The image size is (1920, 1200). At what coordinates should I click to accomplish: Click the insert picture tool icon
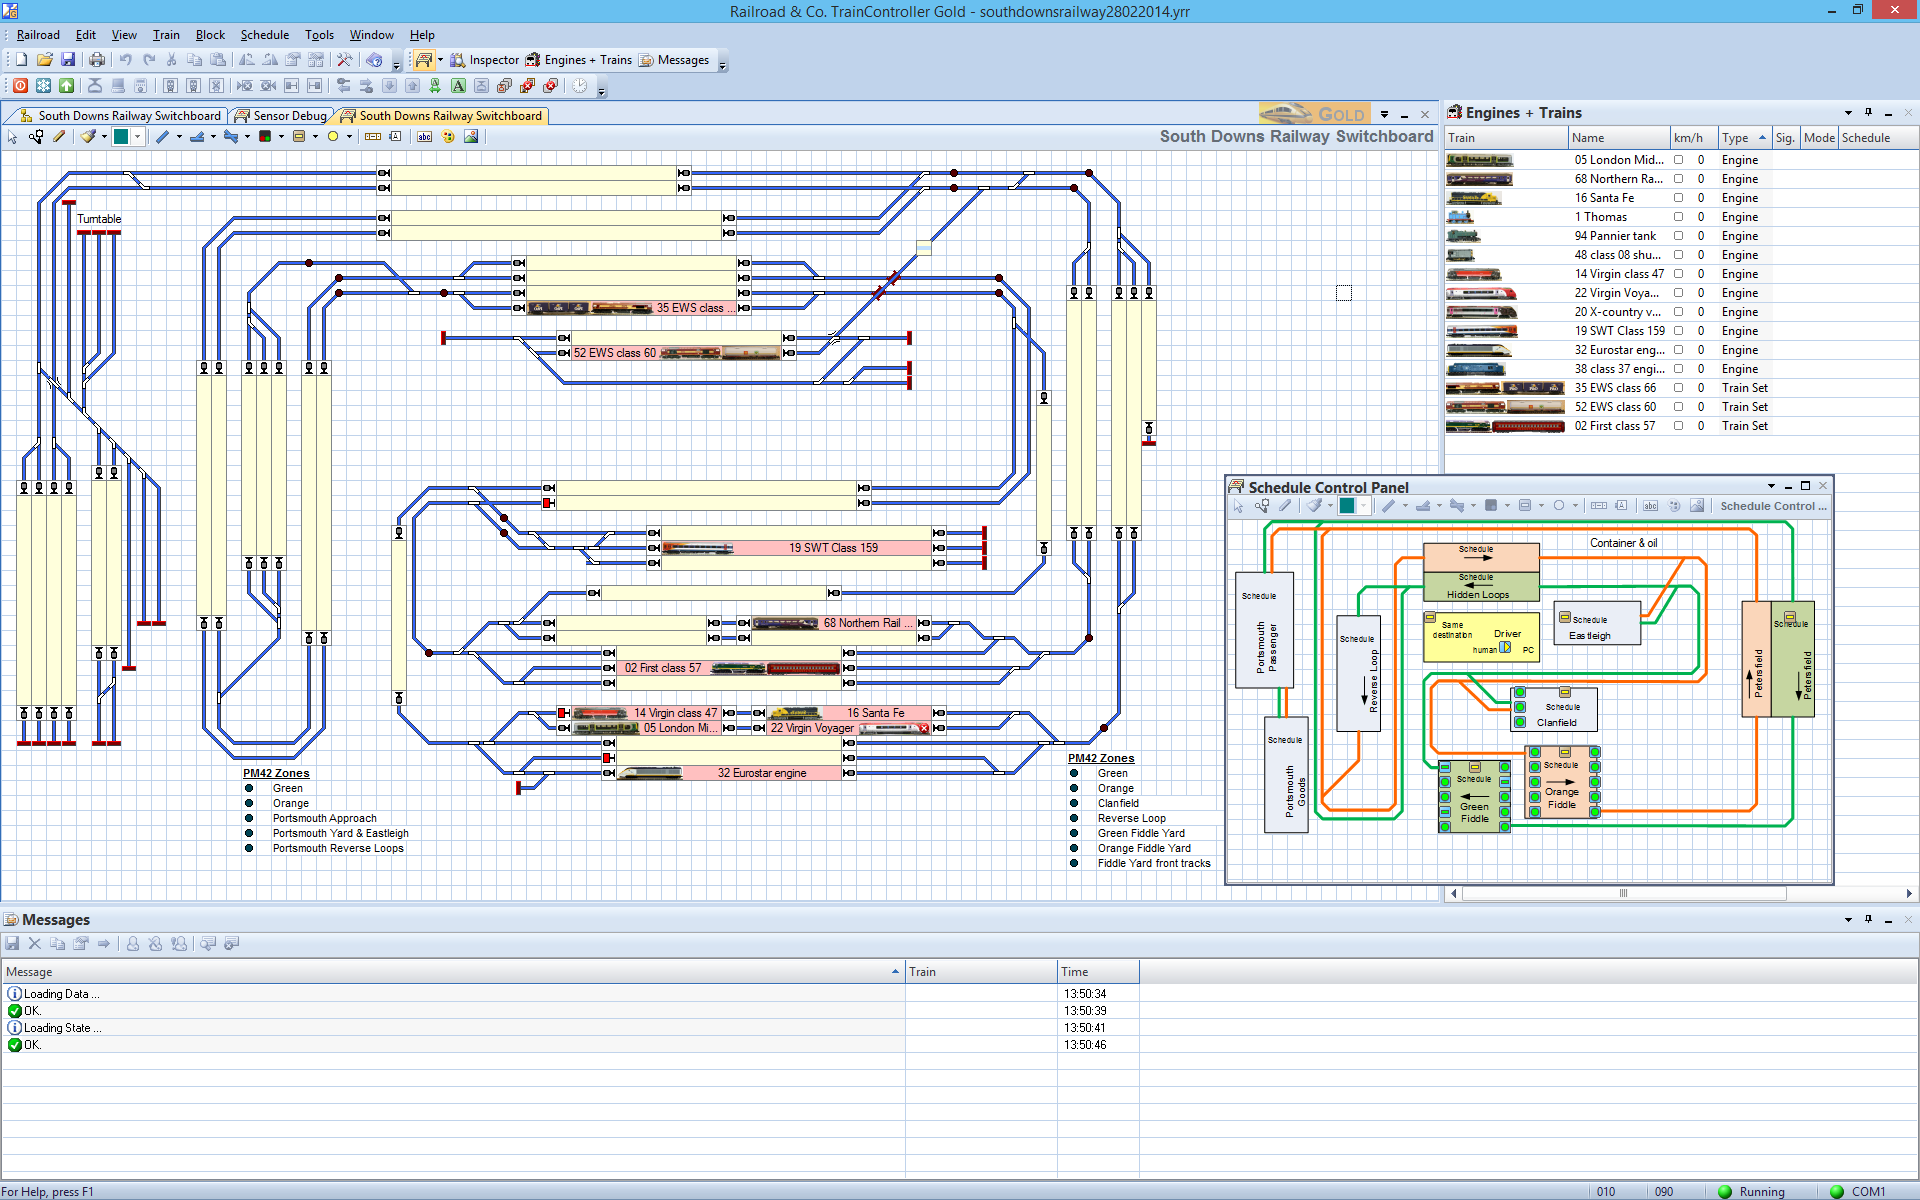coord(471,137)
